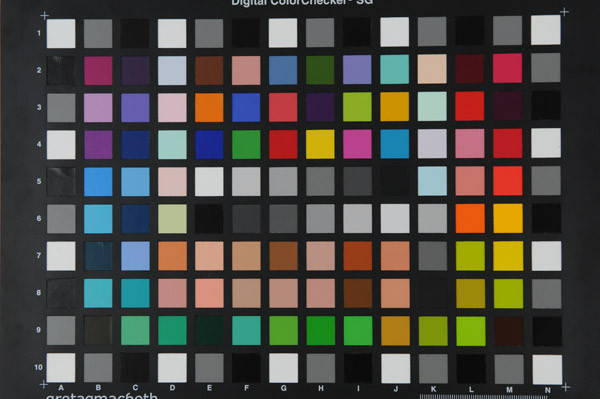Select the yellow patch at H4
The width and height of the screenshot is (600, 399).
(x=320, y=144)
